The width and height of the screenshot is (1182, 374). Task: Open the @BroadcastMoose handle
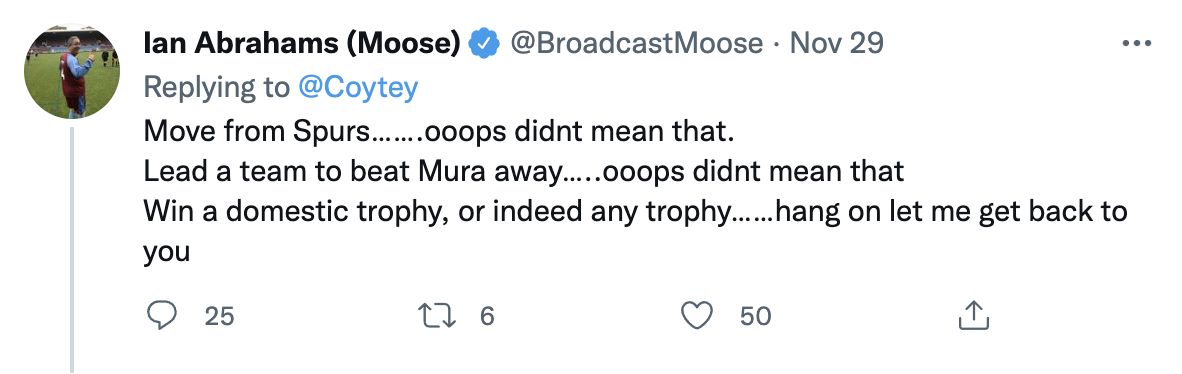point(637,44)
